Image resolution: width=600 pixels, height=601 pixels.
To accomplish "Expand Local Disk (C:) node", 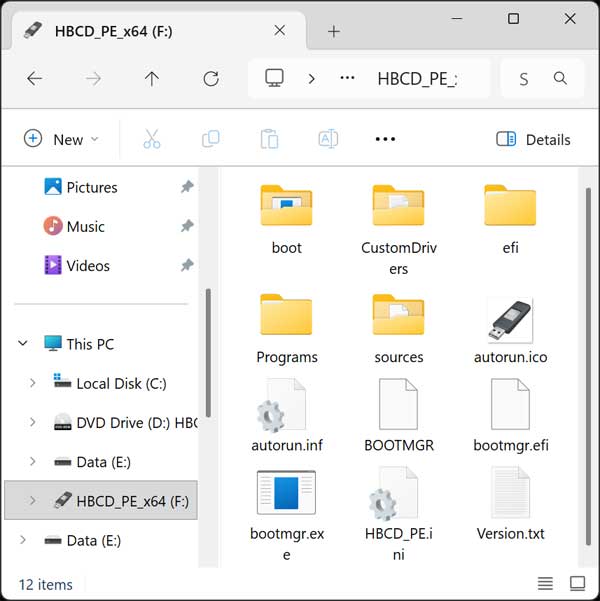I will 33,383.
